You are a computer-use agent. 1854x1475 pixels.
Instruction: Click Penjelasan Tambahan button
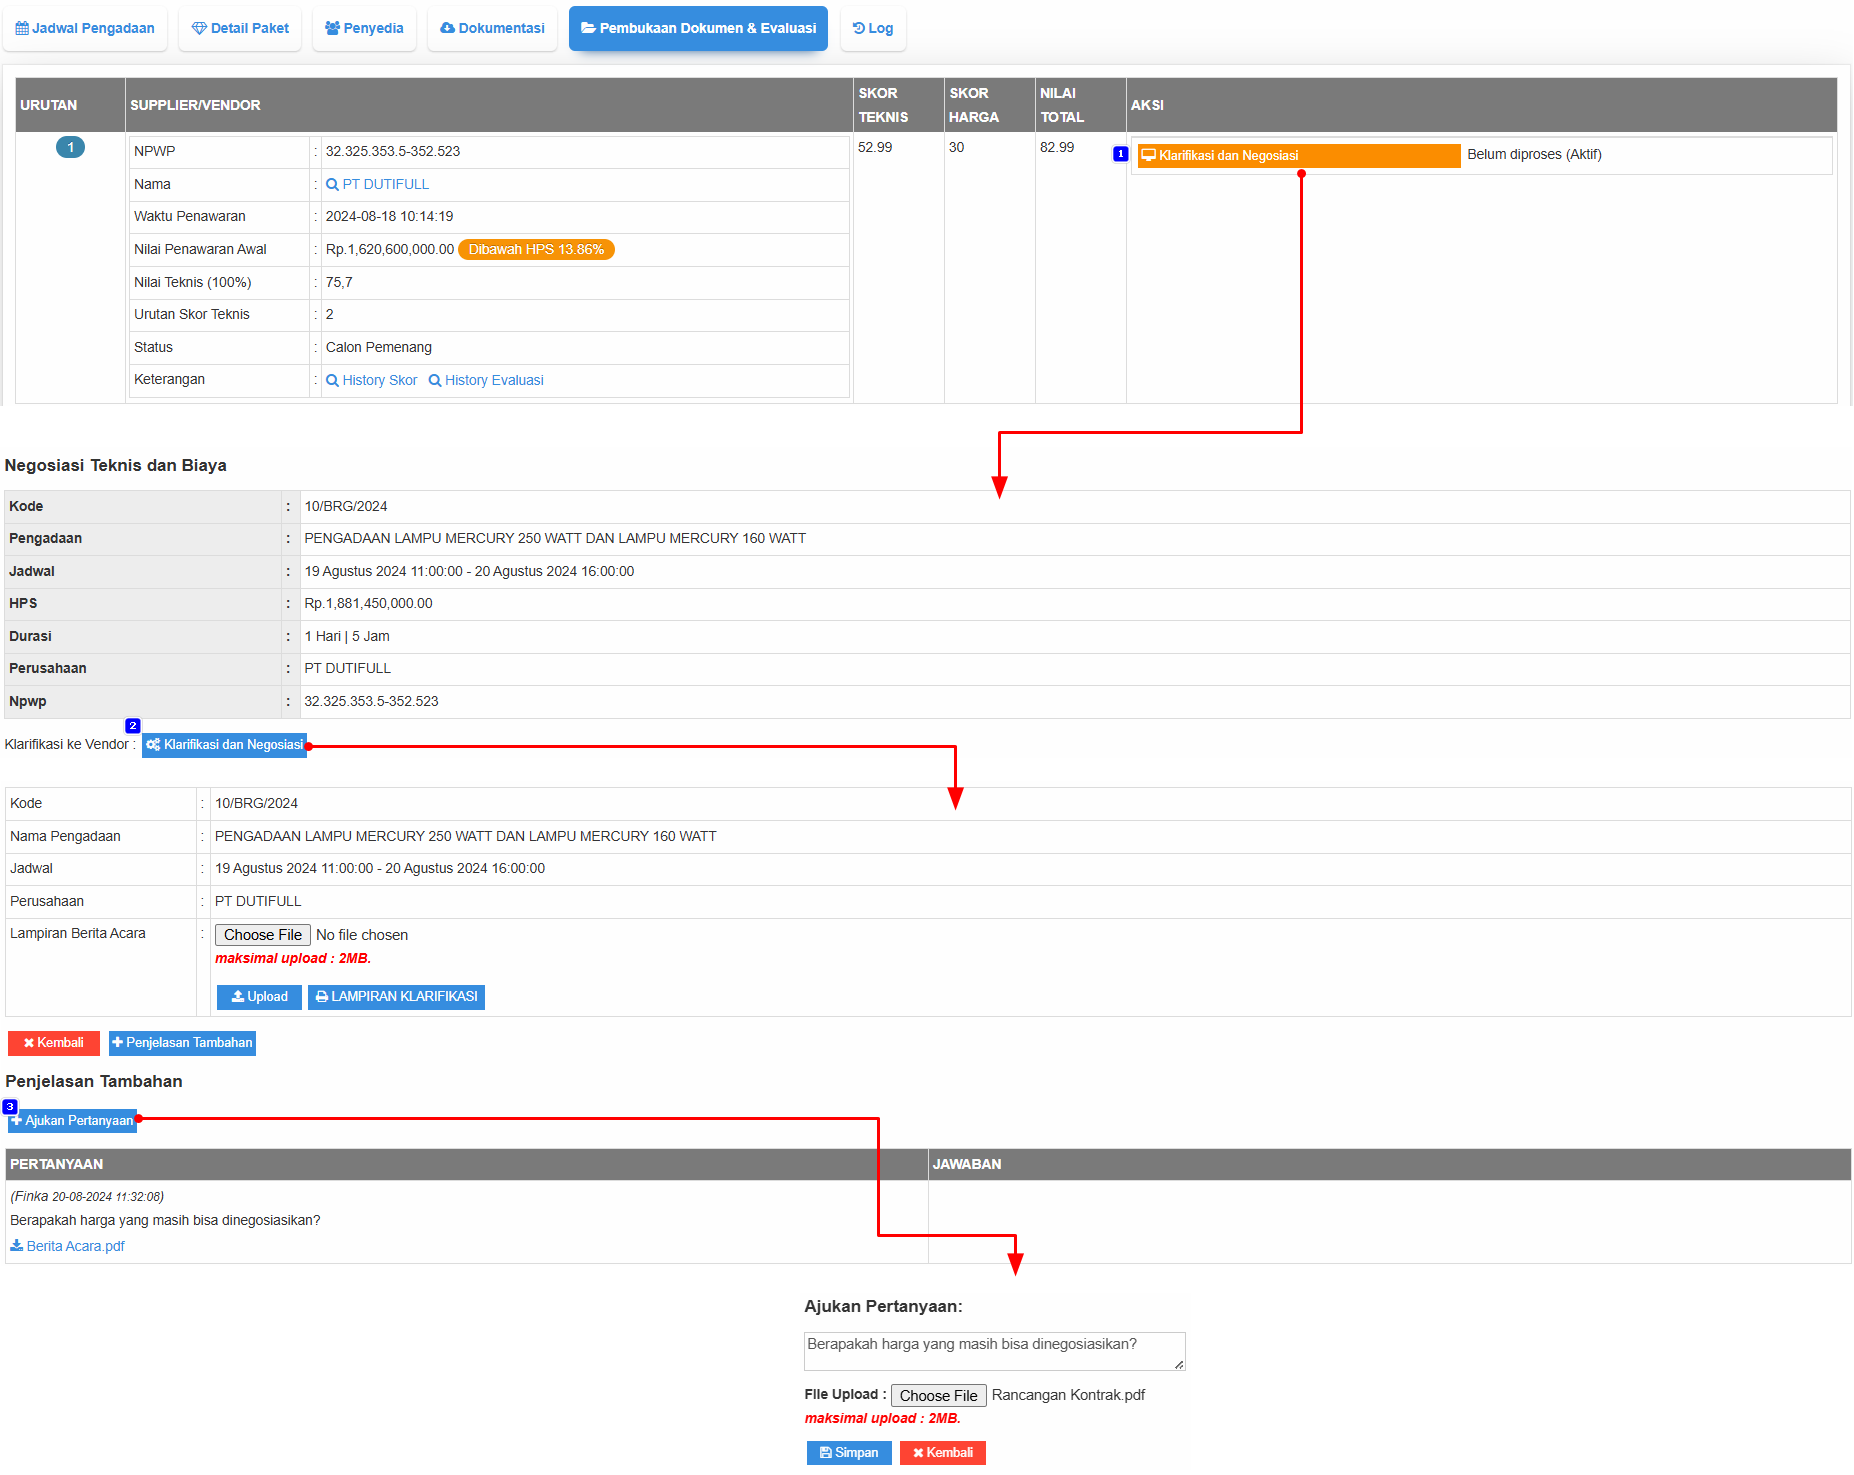182,1043
